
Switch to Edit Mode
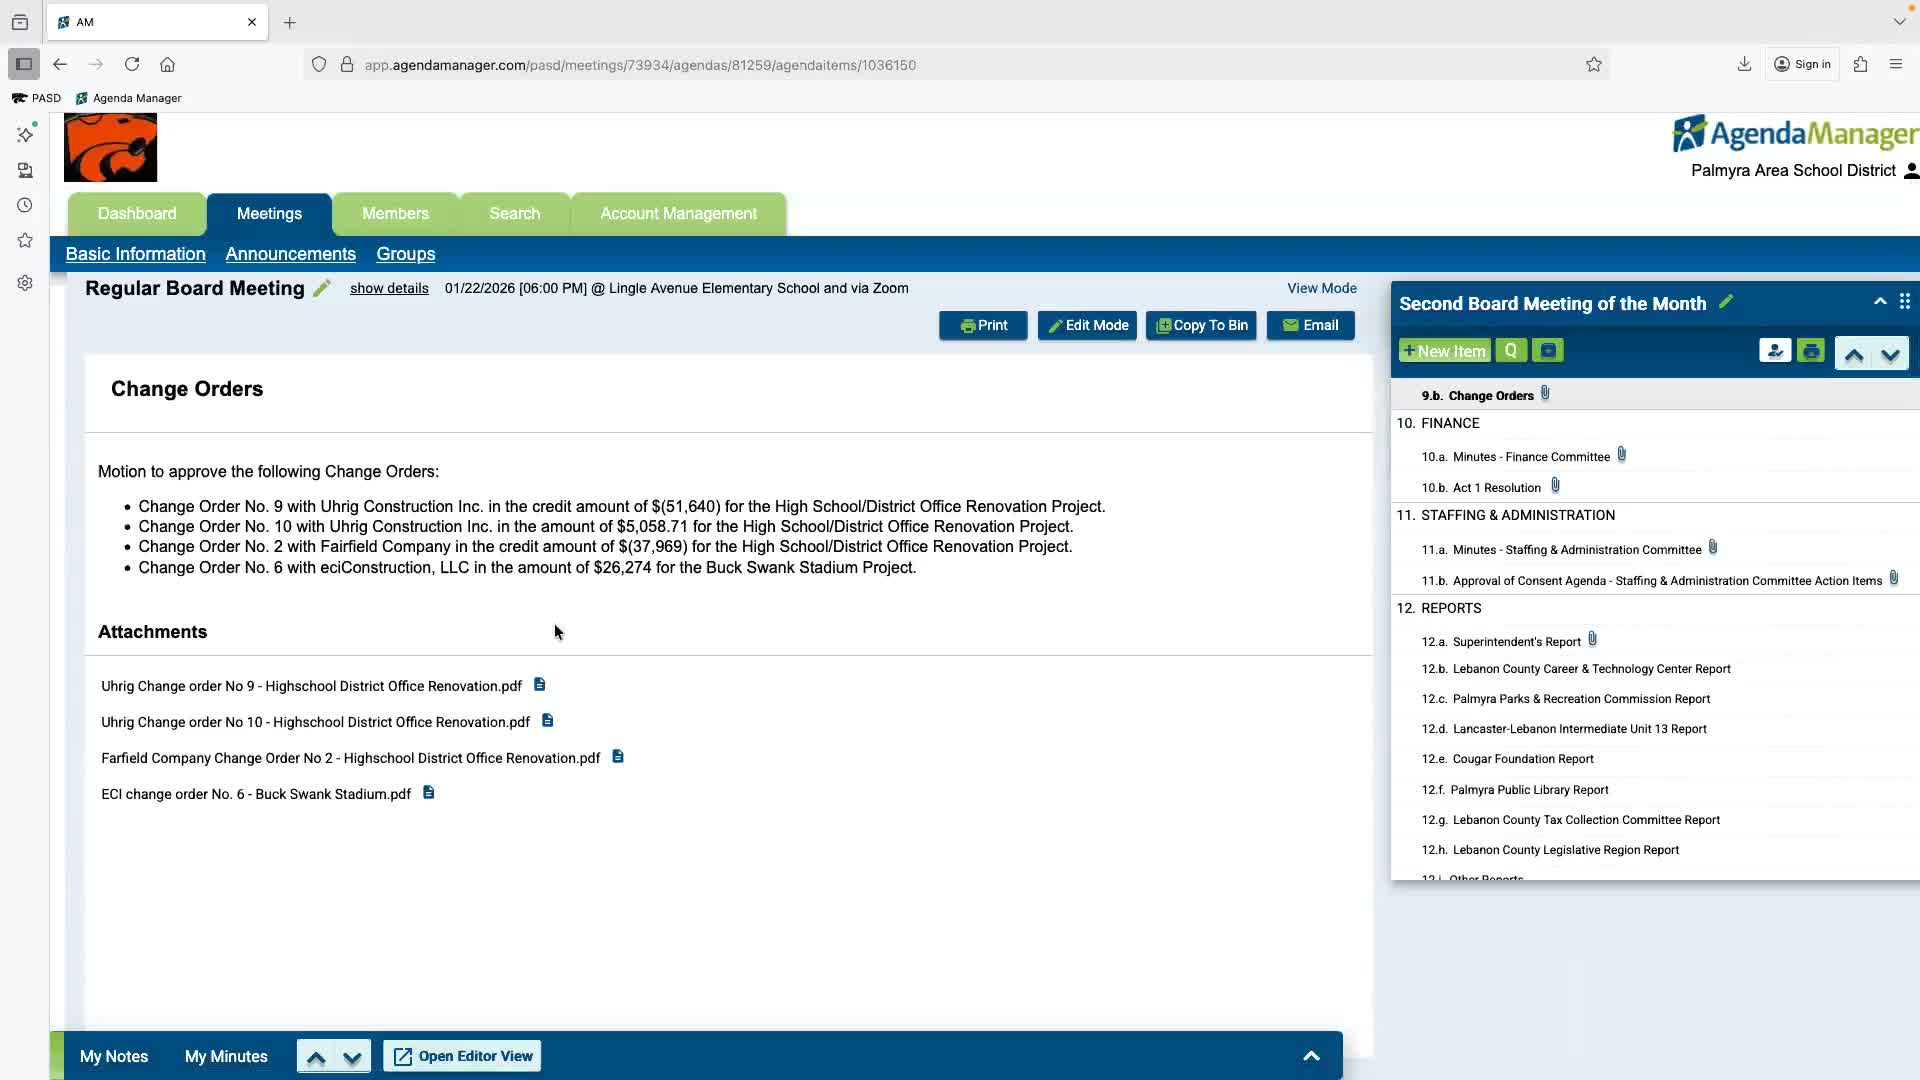1087,326
